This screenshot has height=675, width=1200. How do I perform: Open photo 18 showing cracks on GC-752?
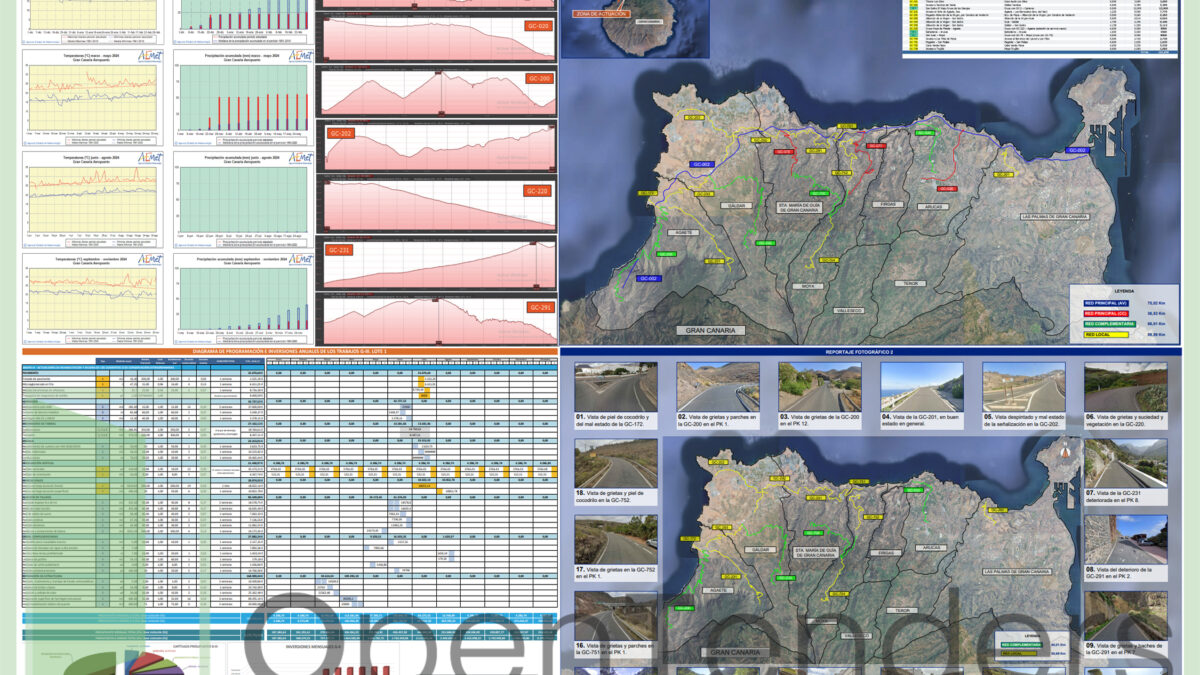point(616,463)
